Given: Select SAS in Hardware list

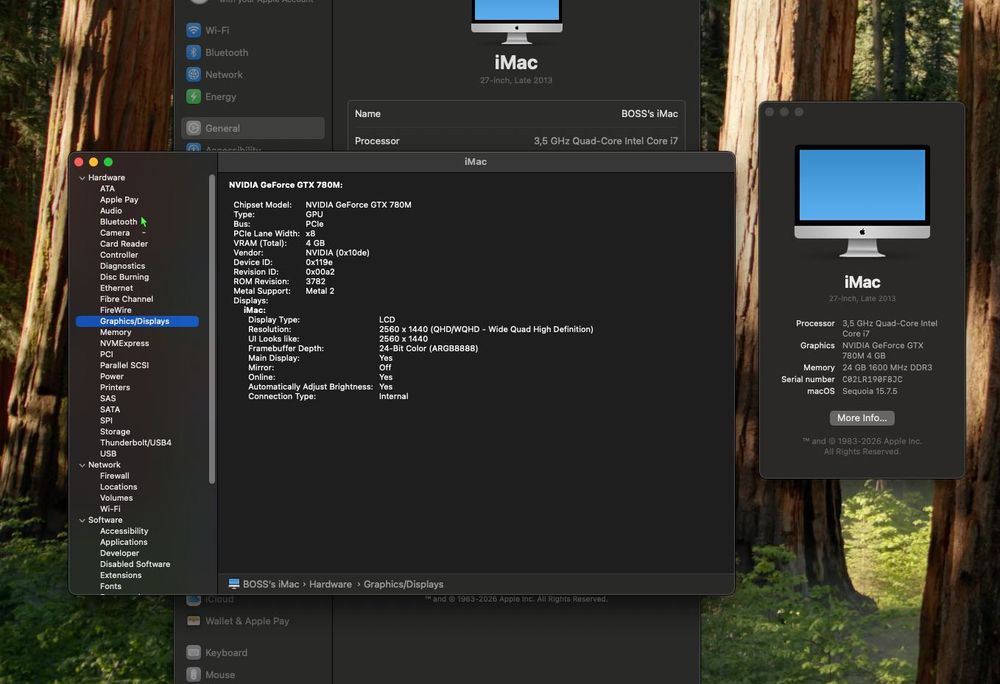Looking at the screenshot, I should tap(108, 398).
